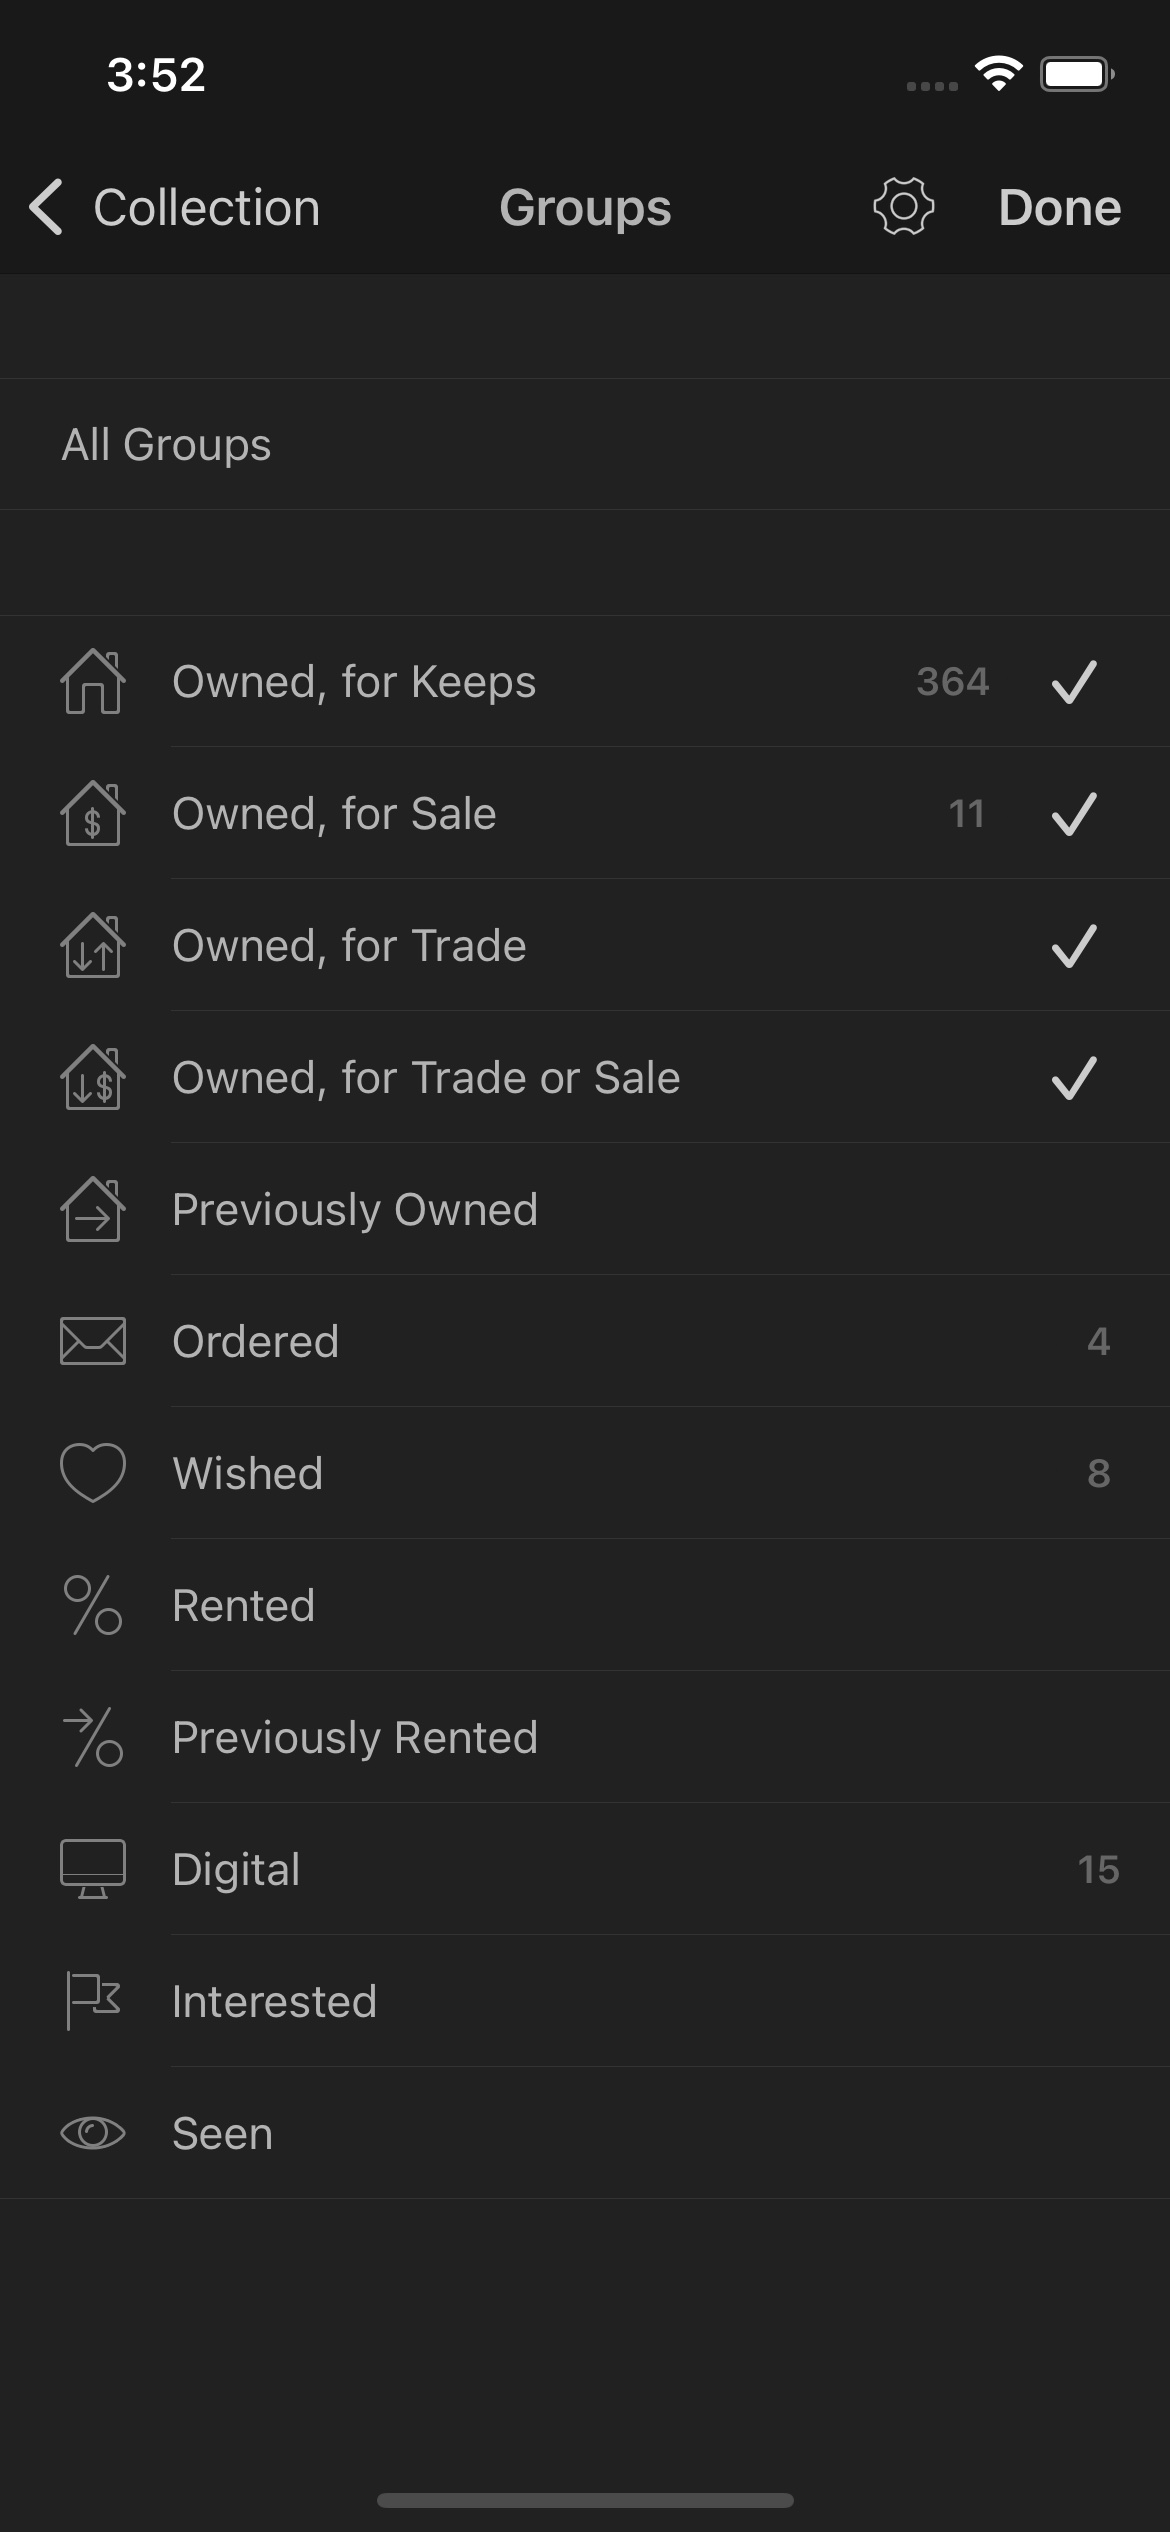Uncheck the Owned, for Keeps checkmark
This screenshot has width=1170, height=2532.
click(x=1074, y=682)
